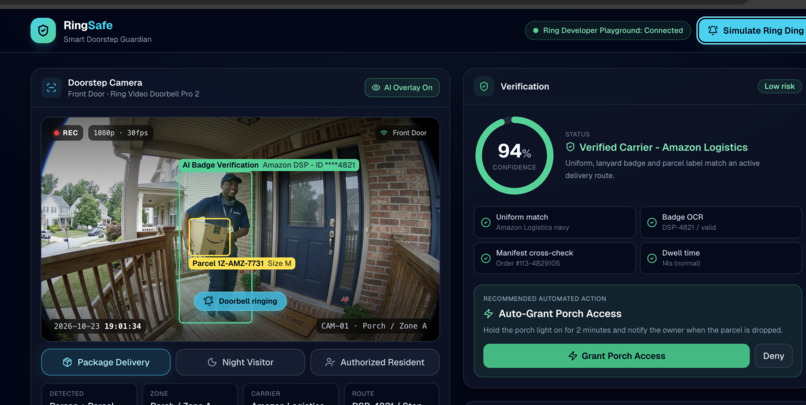Click the lightning icon by Auto-Grant Porch Access

point(488,314)
